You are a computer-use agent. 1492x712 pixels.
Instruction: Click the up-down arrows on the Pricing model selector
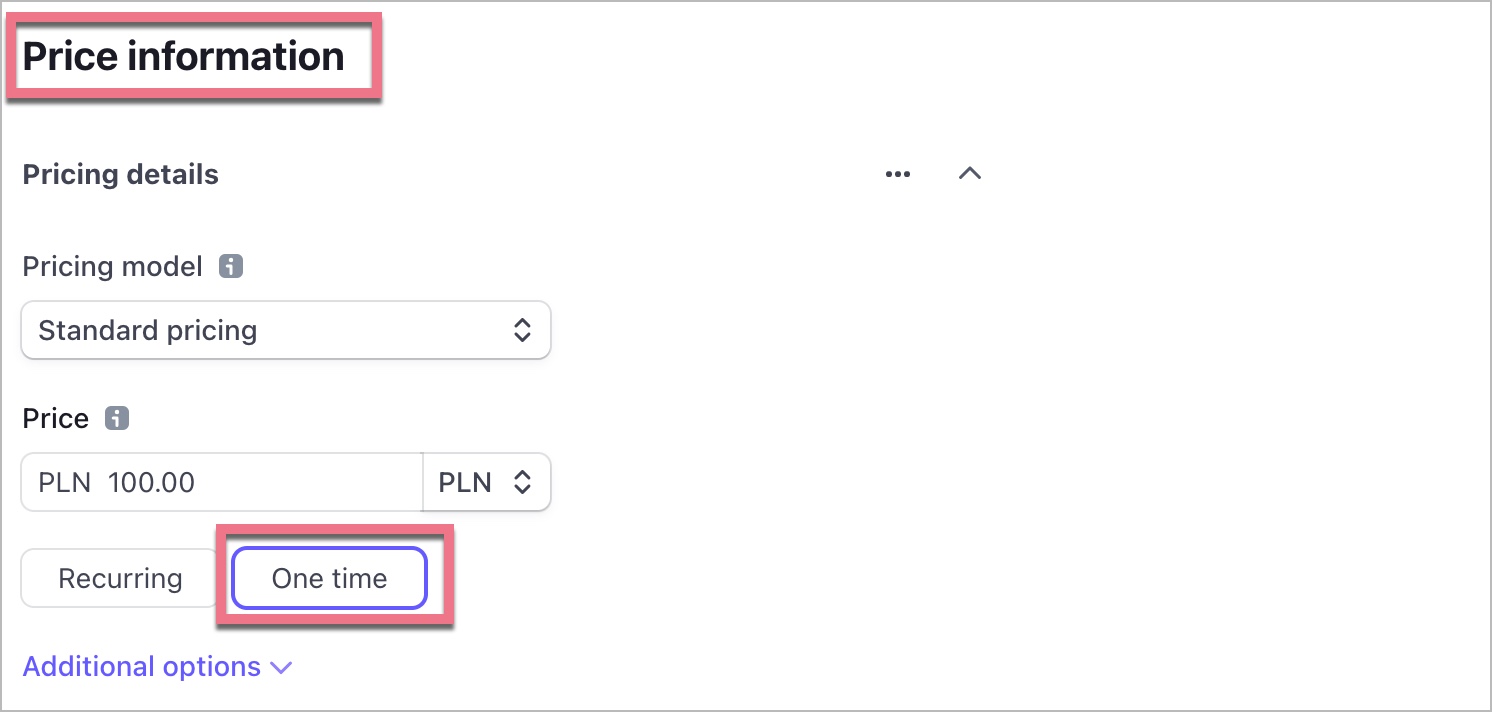[522, 331]
